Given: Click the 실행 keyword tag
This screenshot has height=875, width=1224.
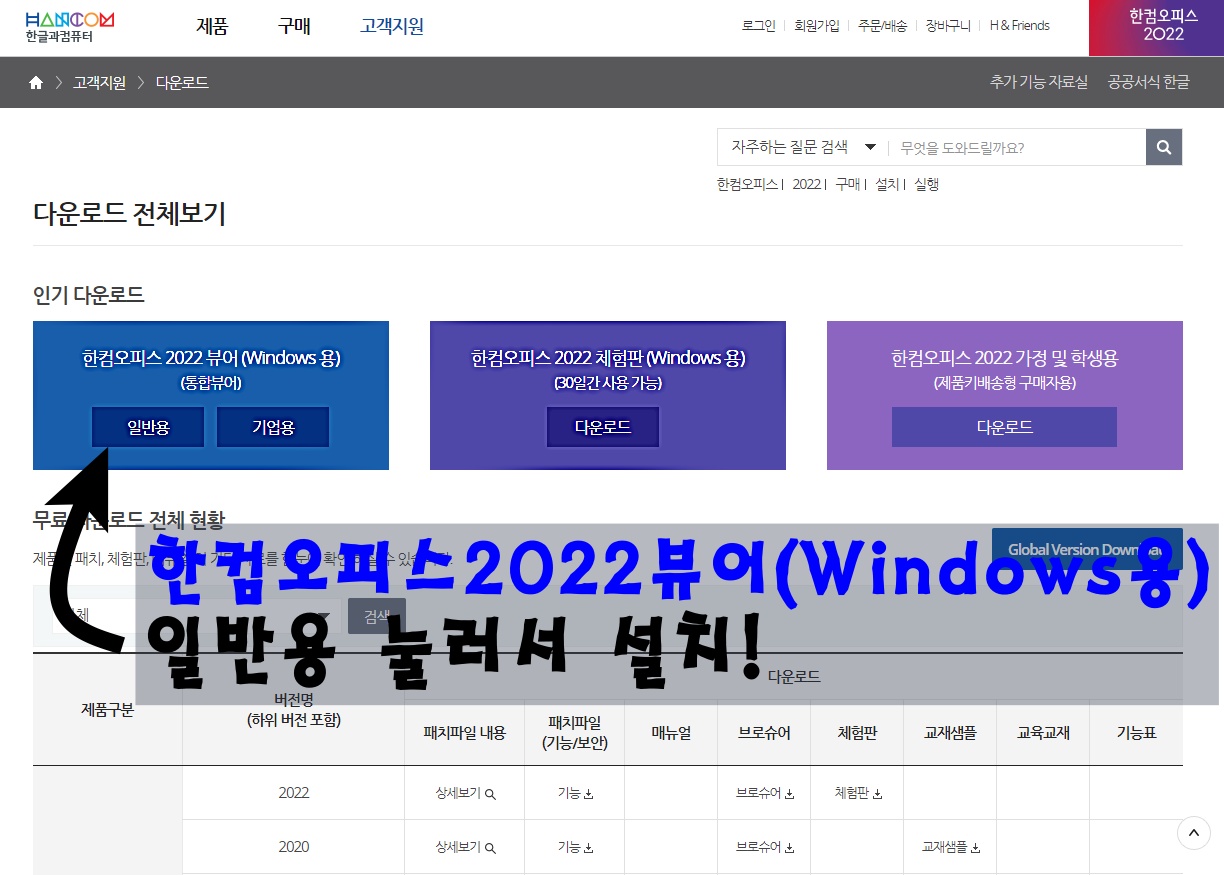Looking at the screenshot, I should pos(926,184).
